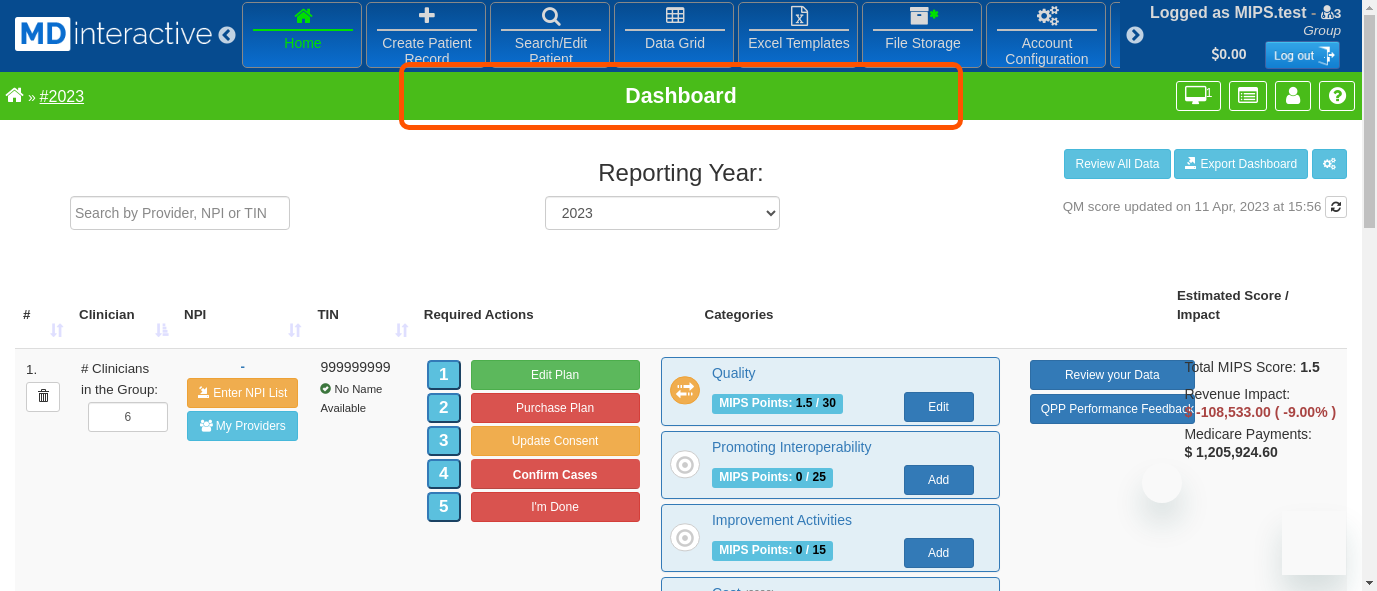Click the Quality category status icon
The width and height of the screenshot is (1377, 591).
(x=685, y=390)
